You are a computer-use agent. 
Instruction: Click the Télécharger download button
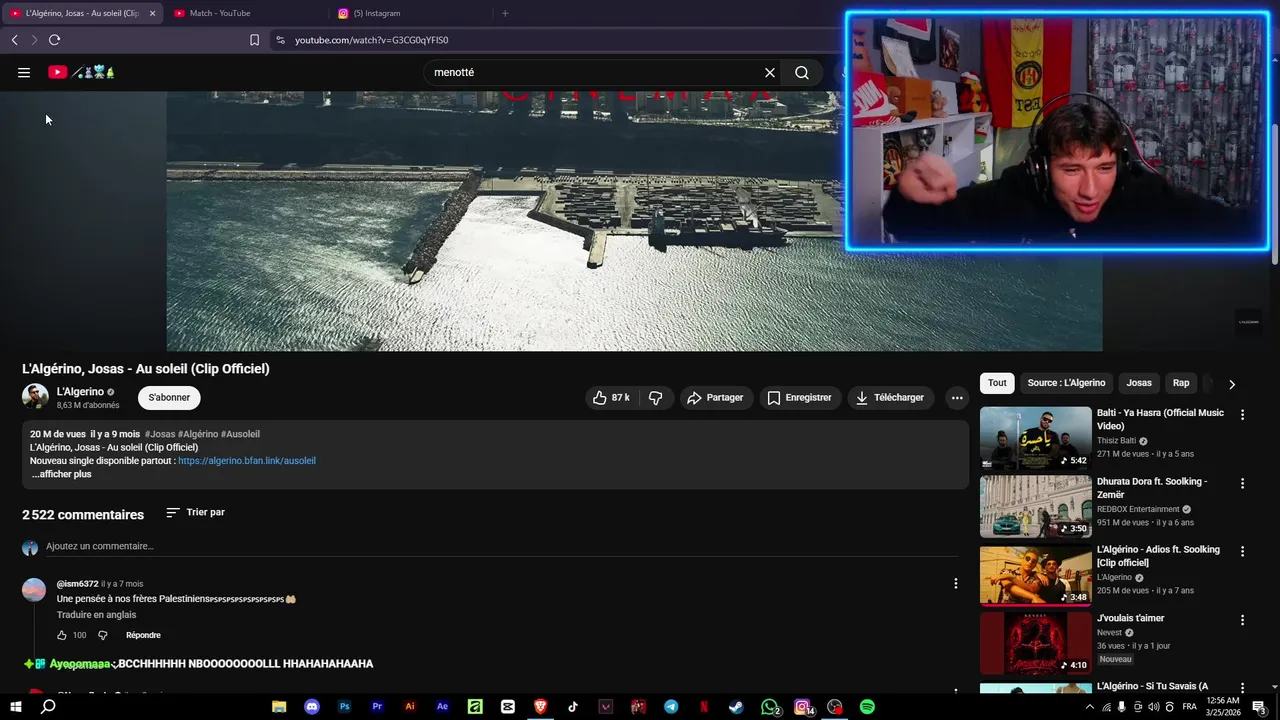coord(890,397)
